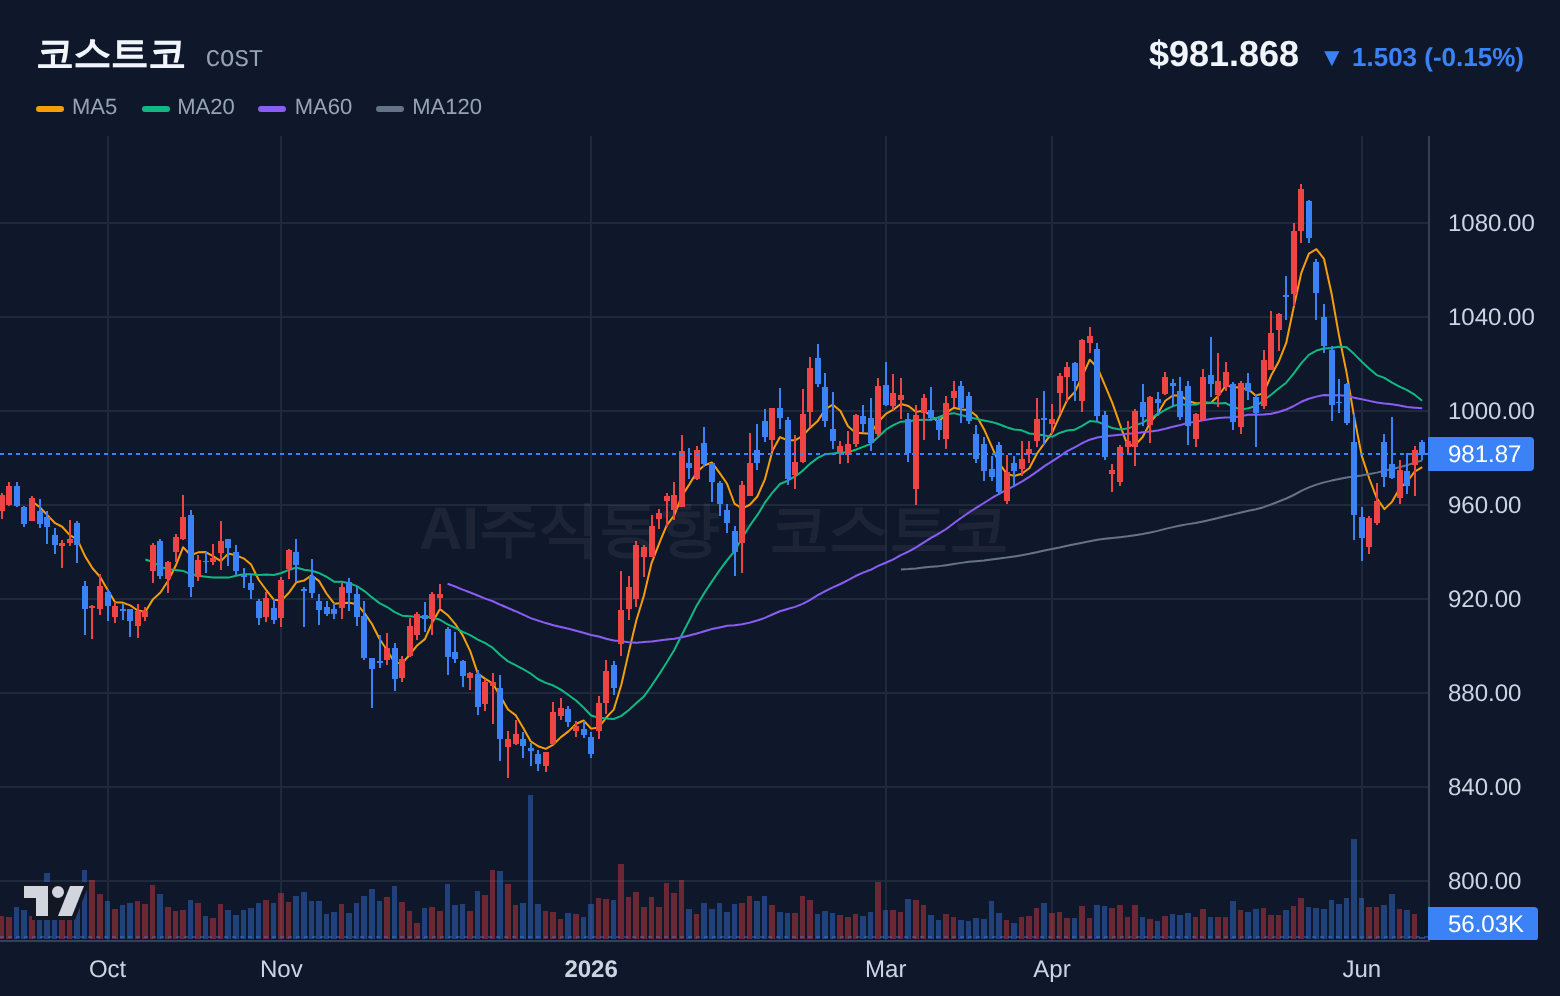Click the 960.00 price axis label
The image size is (1560, 996).
click(x=1484, y=505)
